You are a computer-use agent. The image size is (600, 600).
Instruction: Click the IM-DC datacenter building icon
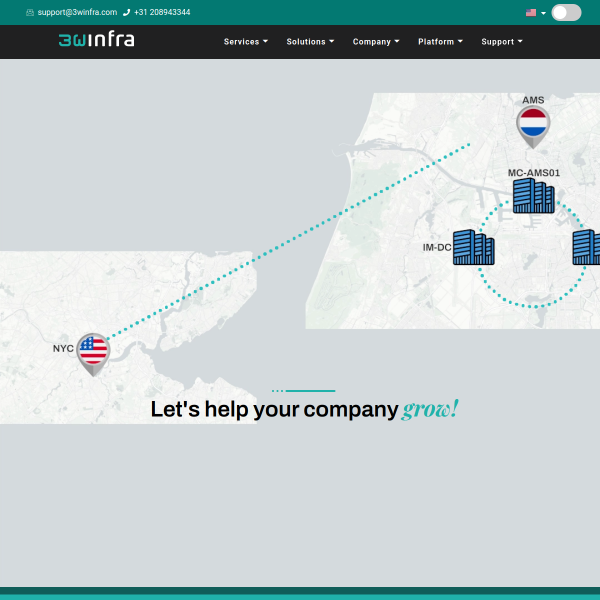tap(474, 247)
